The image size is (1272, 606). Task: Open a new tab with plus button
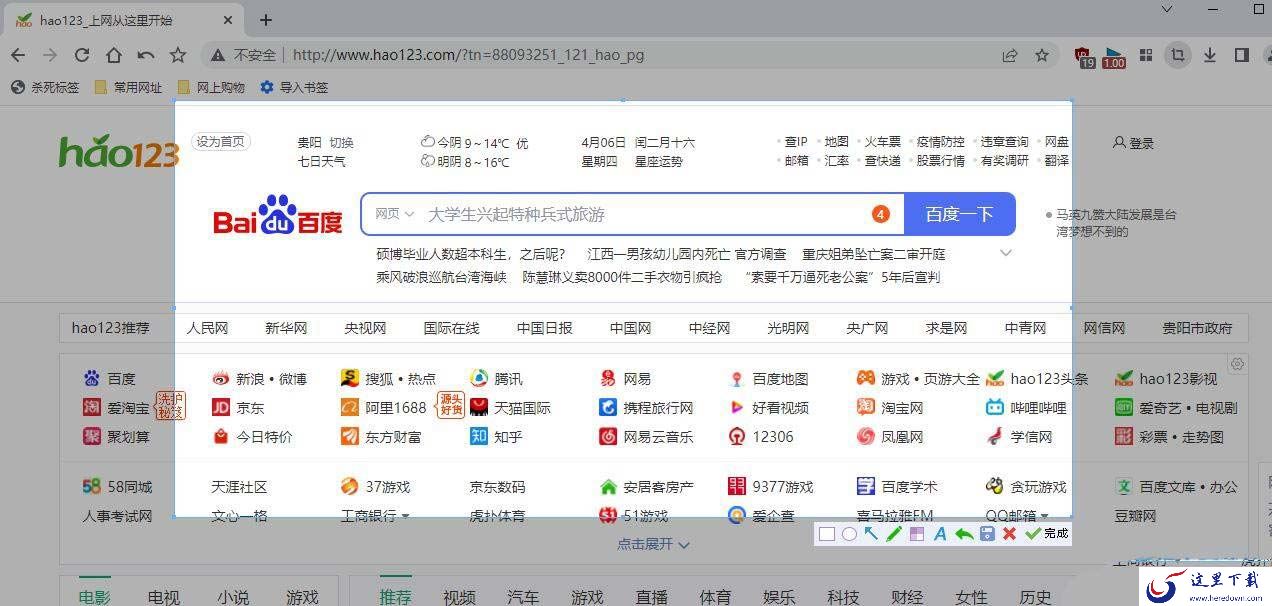pos(266,20)
